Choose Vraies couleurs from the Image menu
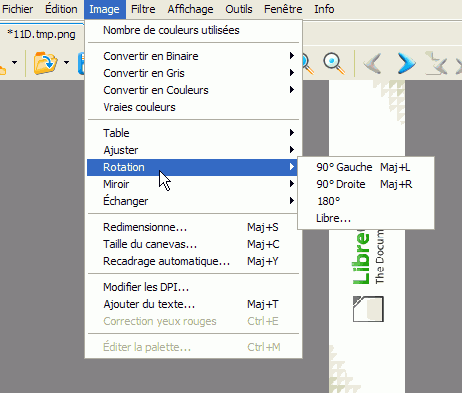Viewport: 462px width, 393px height. tap(193, 107)
